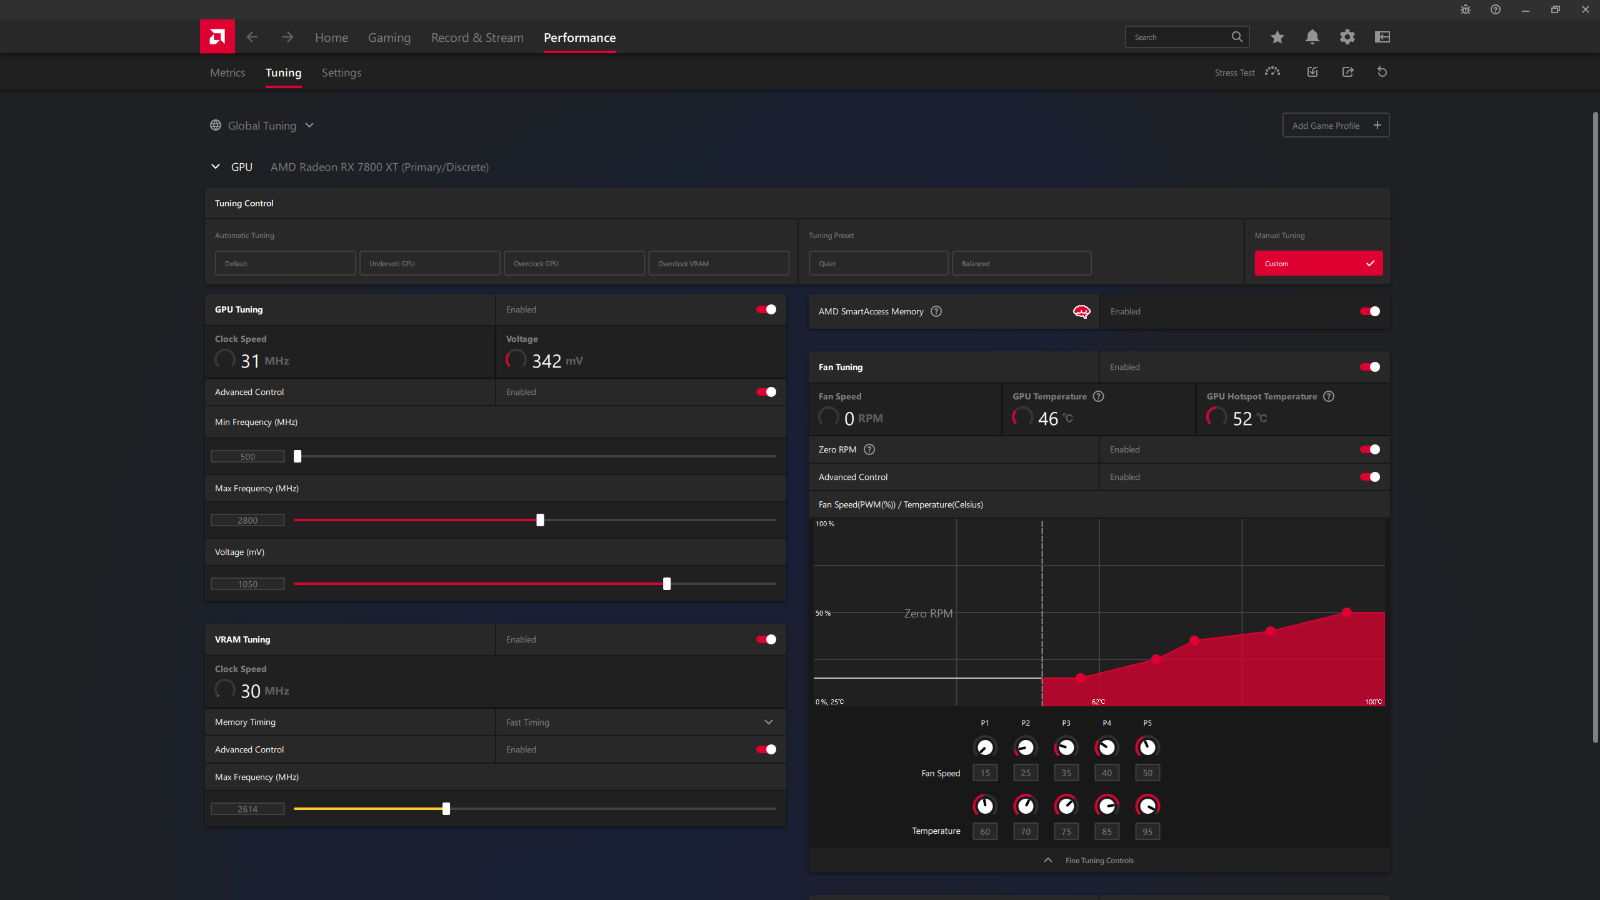Screen dimensions: 1600x900
Task: Disable the Fan Tuning toggle
Action: tap(1370, 367)
